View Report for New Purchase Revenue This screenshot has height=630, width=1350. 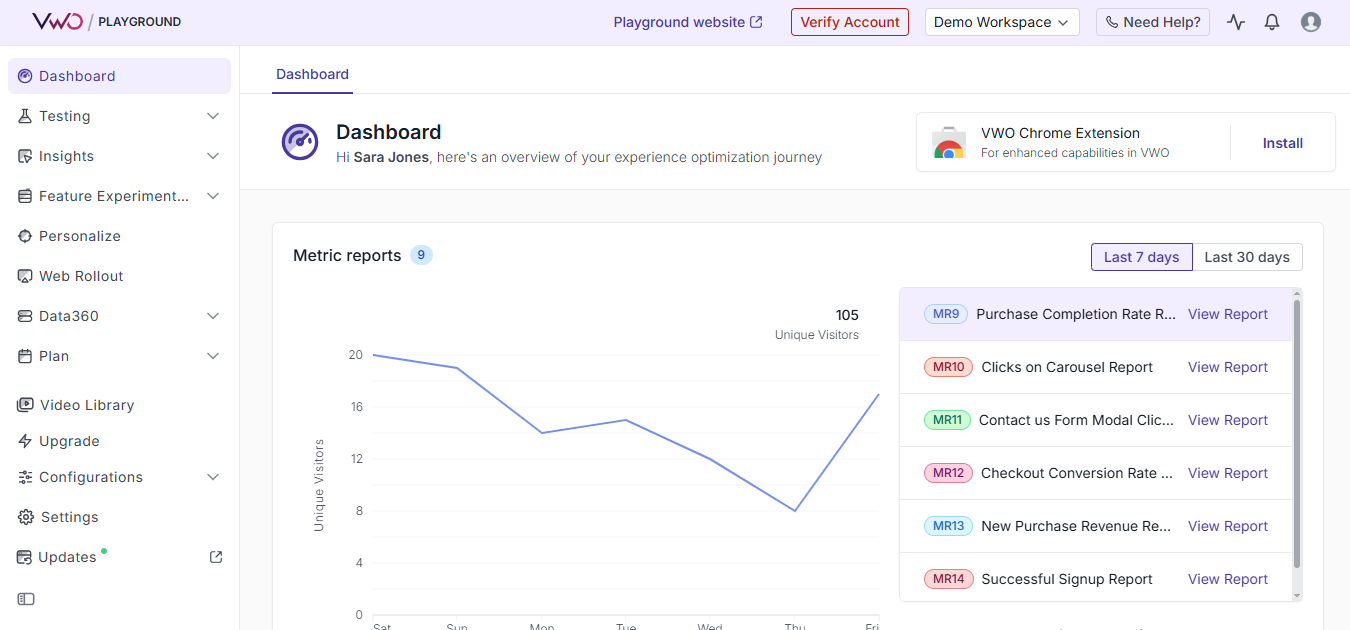click(x=1228, y=526)
